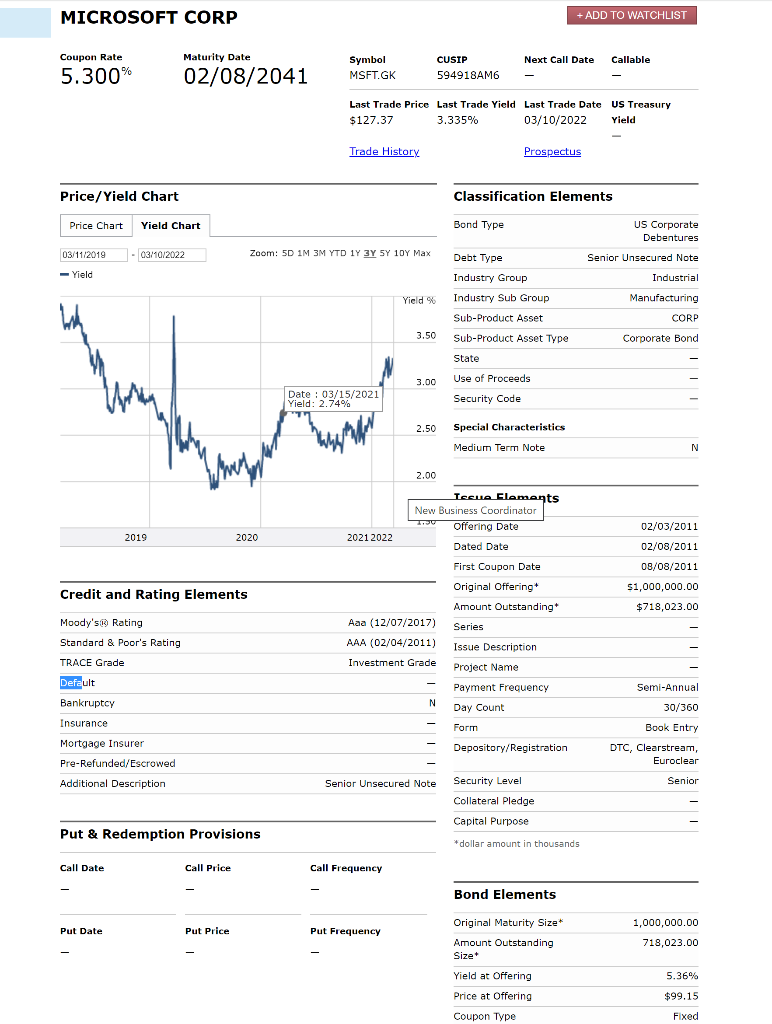This screenshot has width=772, height=1024.
Task: Select the 5D chart zoom option
Action: pyautogui.click(x=286, y=254)
